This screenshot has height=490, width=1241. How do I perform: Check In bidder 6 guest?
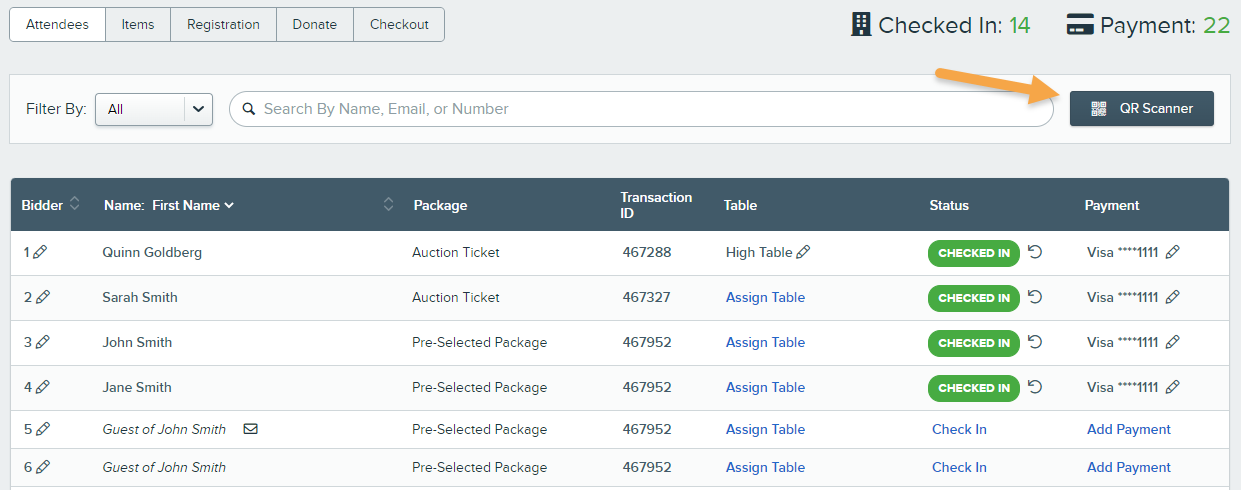click(959, 468)
